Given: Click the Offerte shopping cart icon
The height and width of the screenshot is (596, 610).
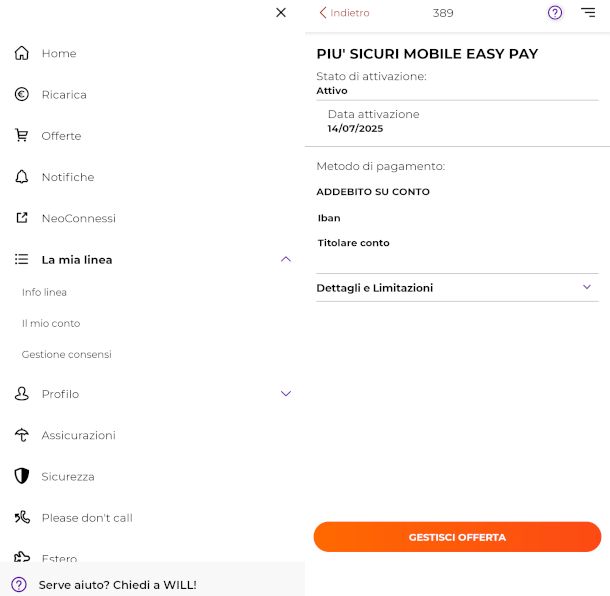Looking at the screenshot, I should pos(22,136).
